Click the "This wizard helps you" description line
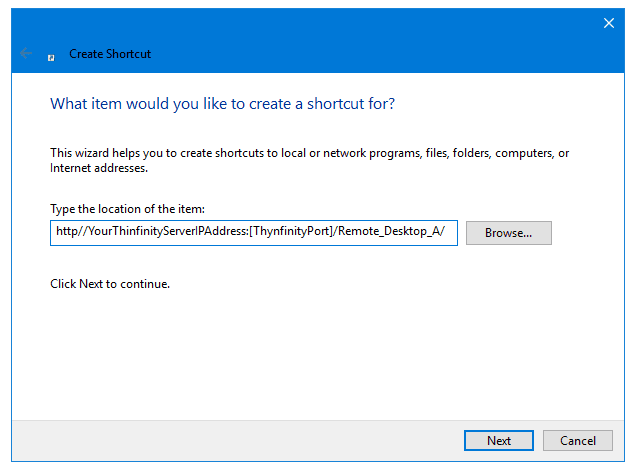Screen dimensions: 635x472 [x=310, y=153]
